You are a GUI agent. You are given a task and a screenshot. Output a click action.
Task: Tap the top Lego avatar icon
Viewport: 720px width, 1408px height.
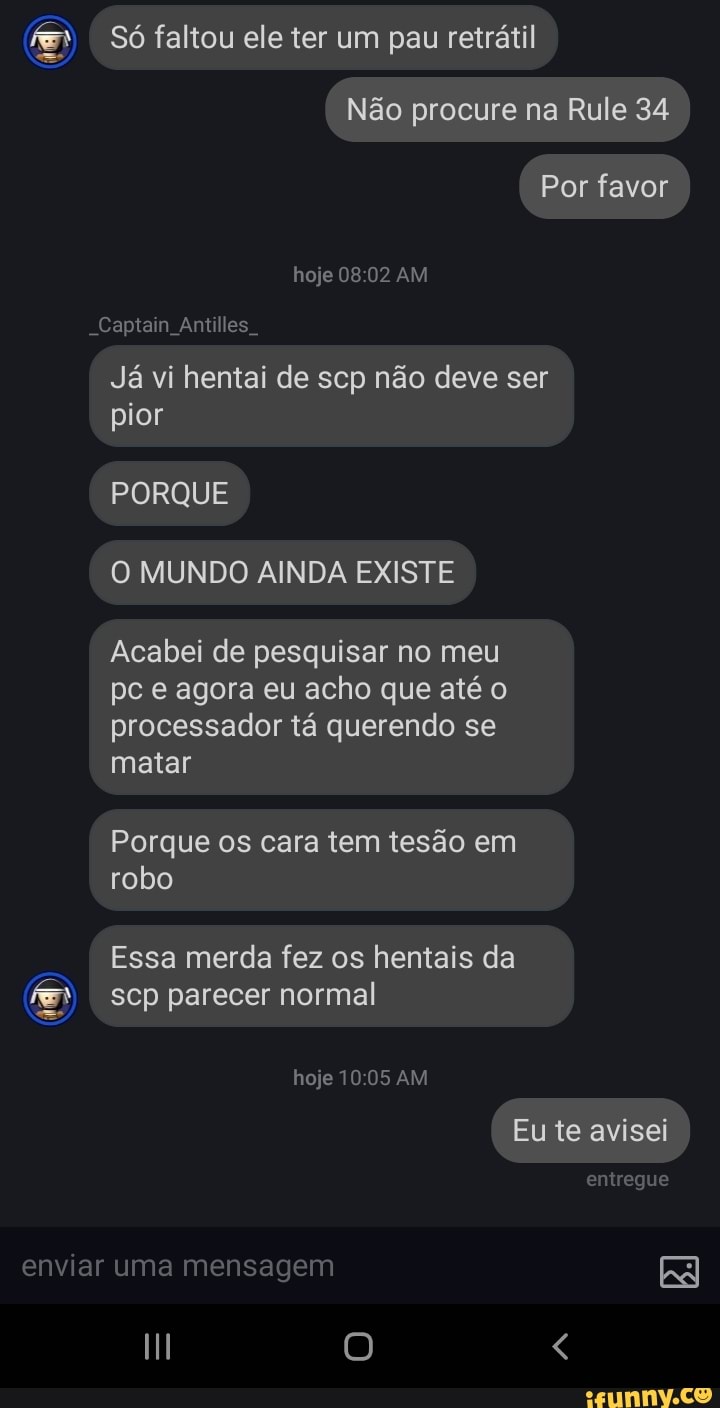pyautogui.click(x=49, y=43)
